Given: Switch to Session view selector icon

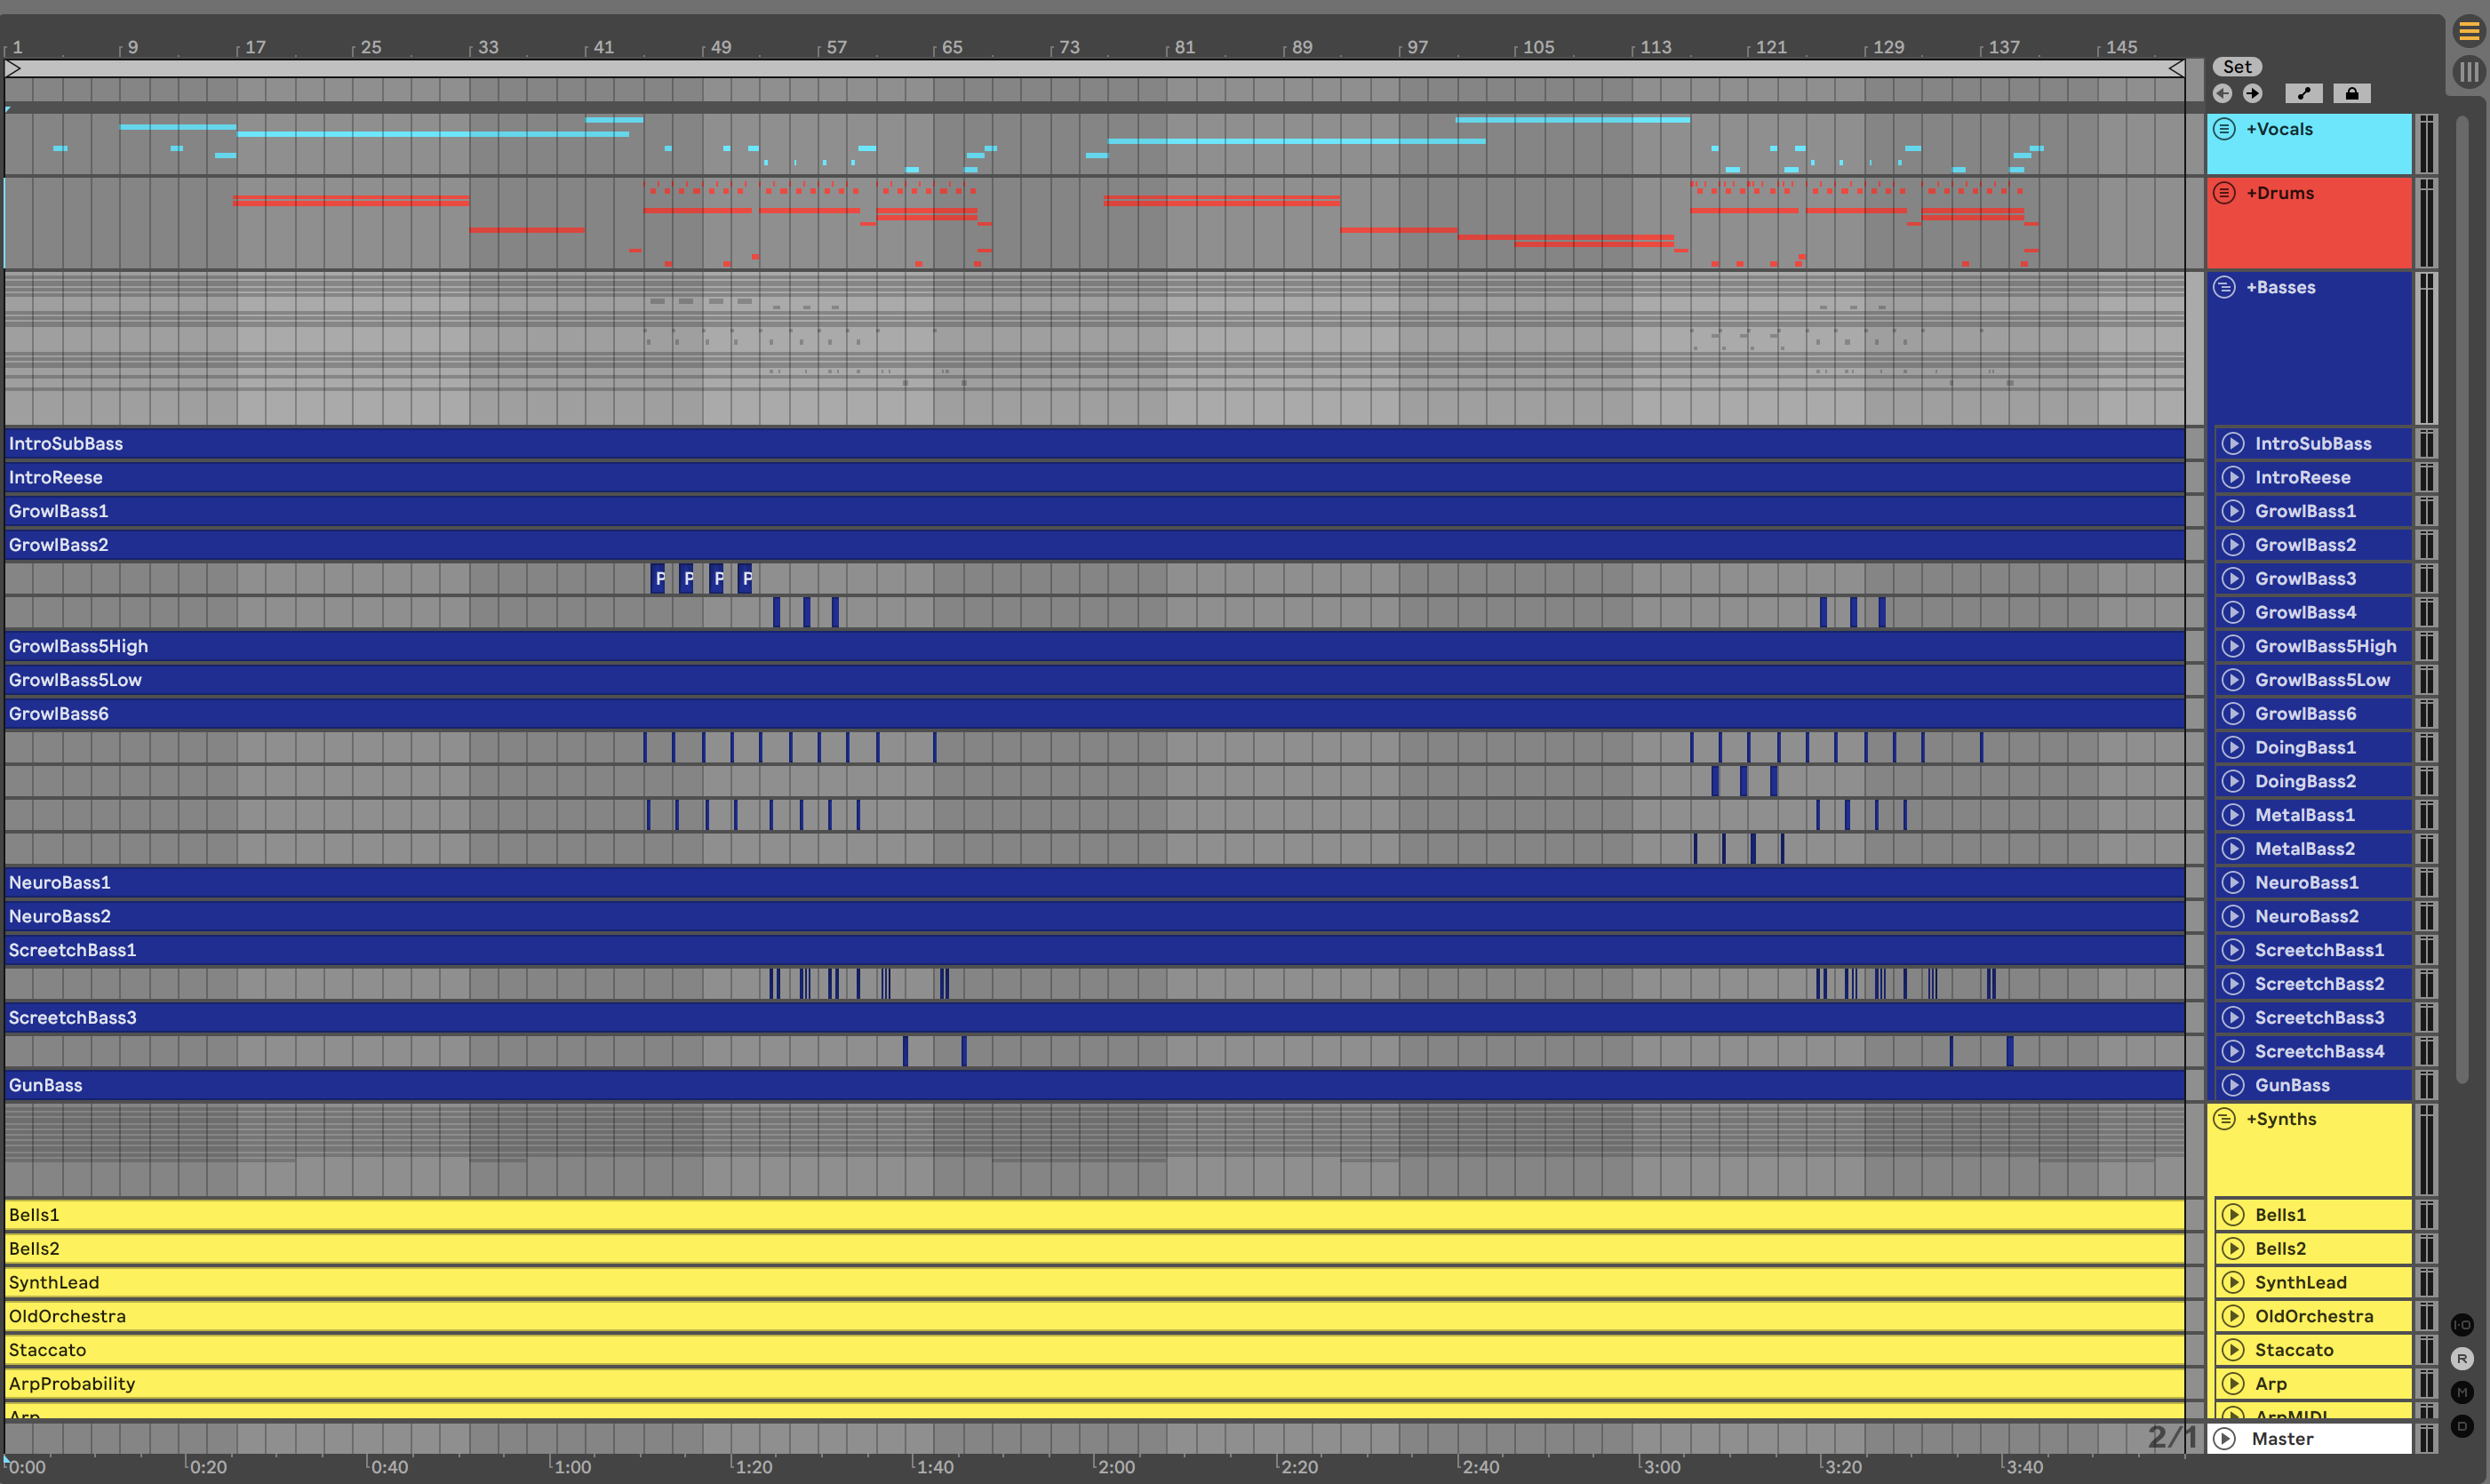Looking at the screenshot, I should pos(2468,72).
